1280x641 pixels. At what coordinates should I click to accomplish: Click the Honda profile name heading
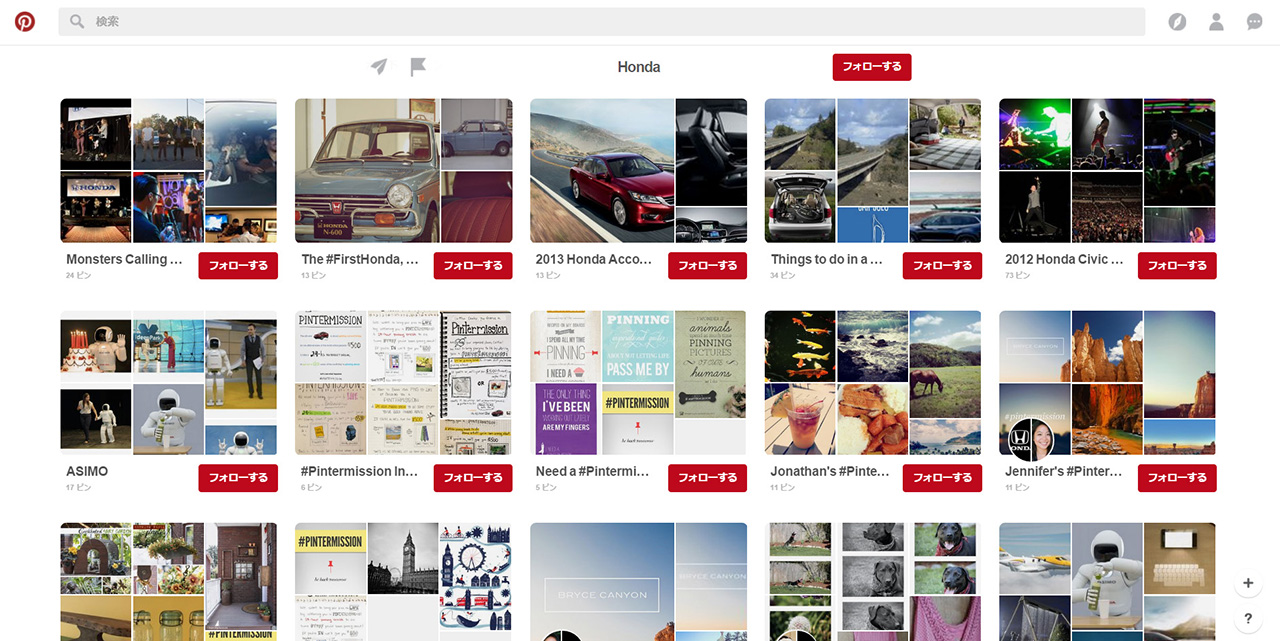click(639, 67)
